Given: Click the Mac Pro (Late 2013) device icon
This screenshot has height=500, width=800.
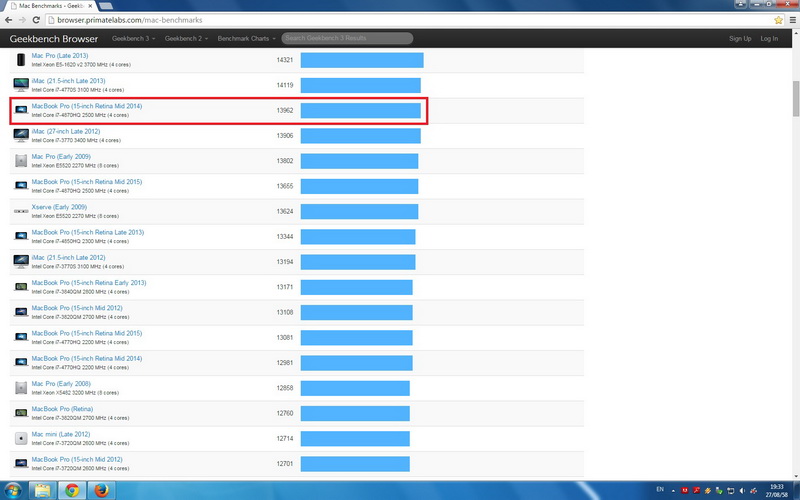Looking at the screenshot, I should [x=21, y=60].
